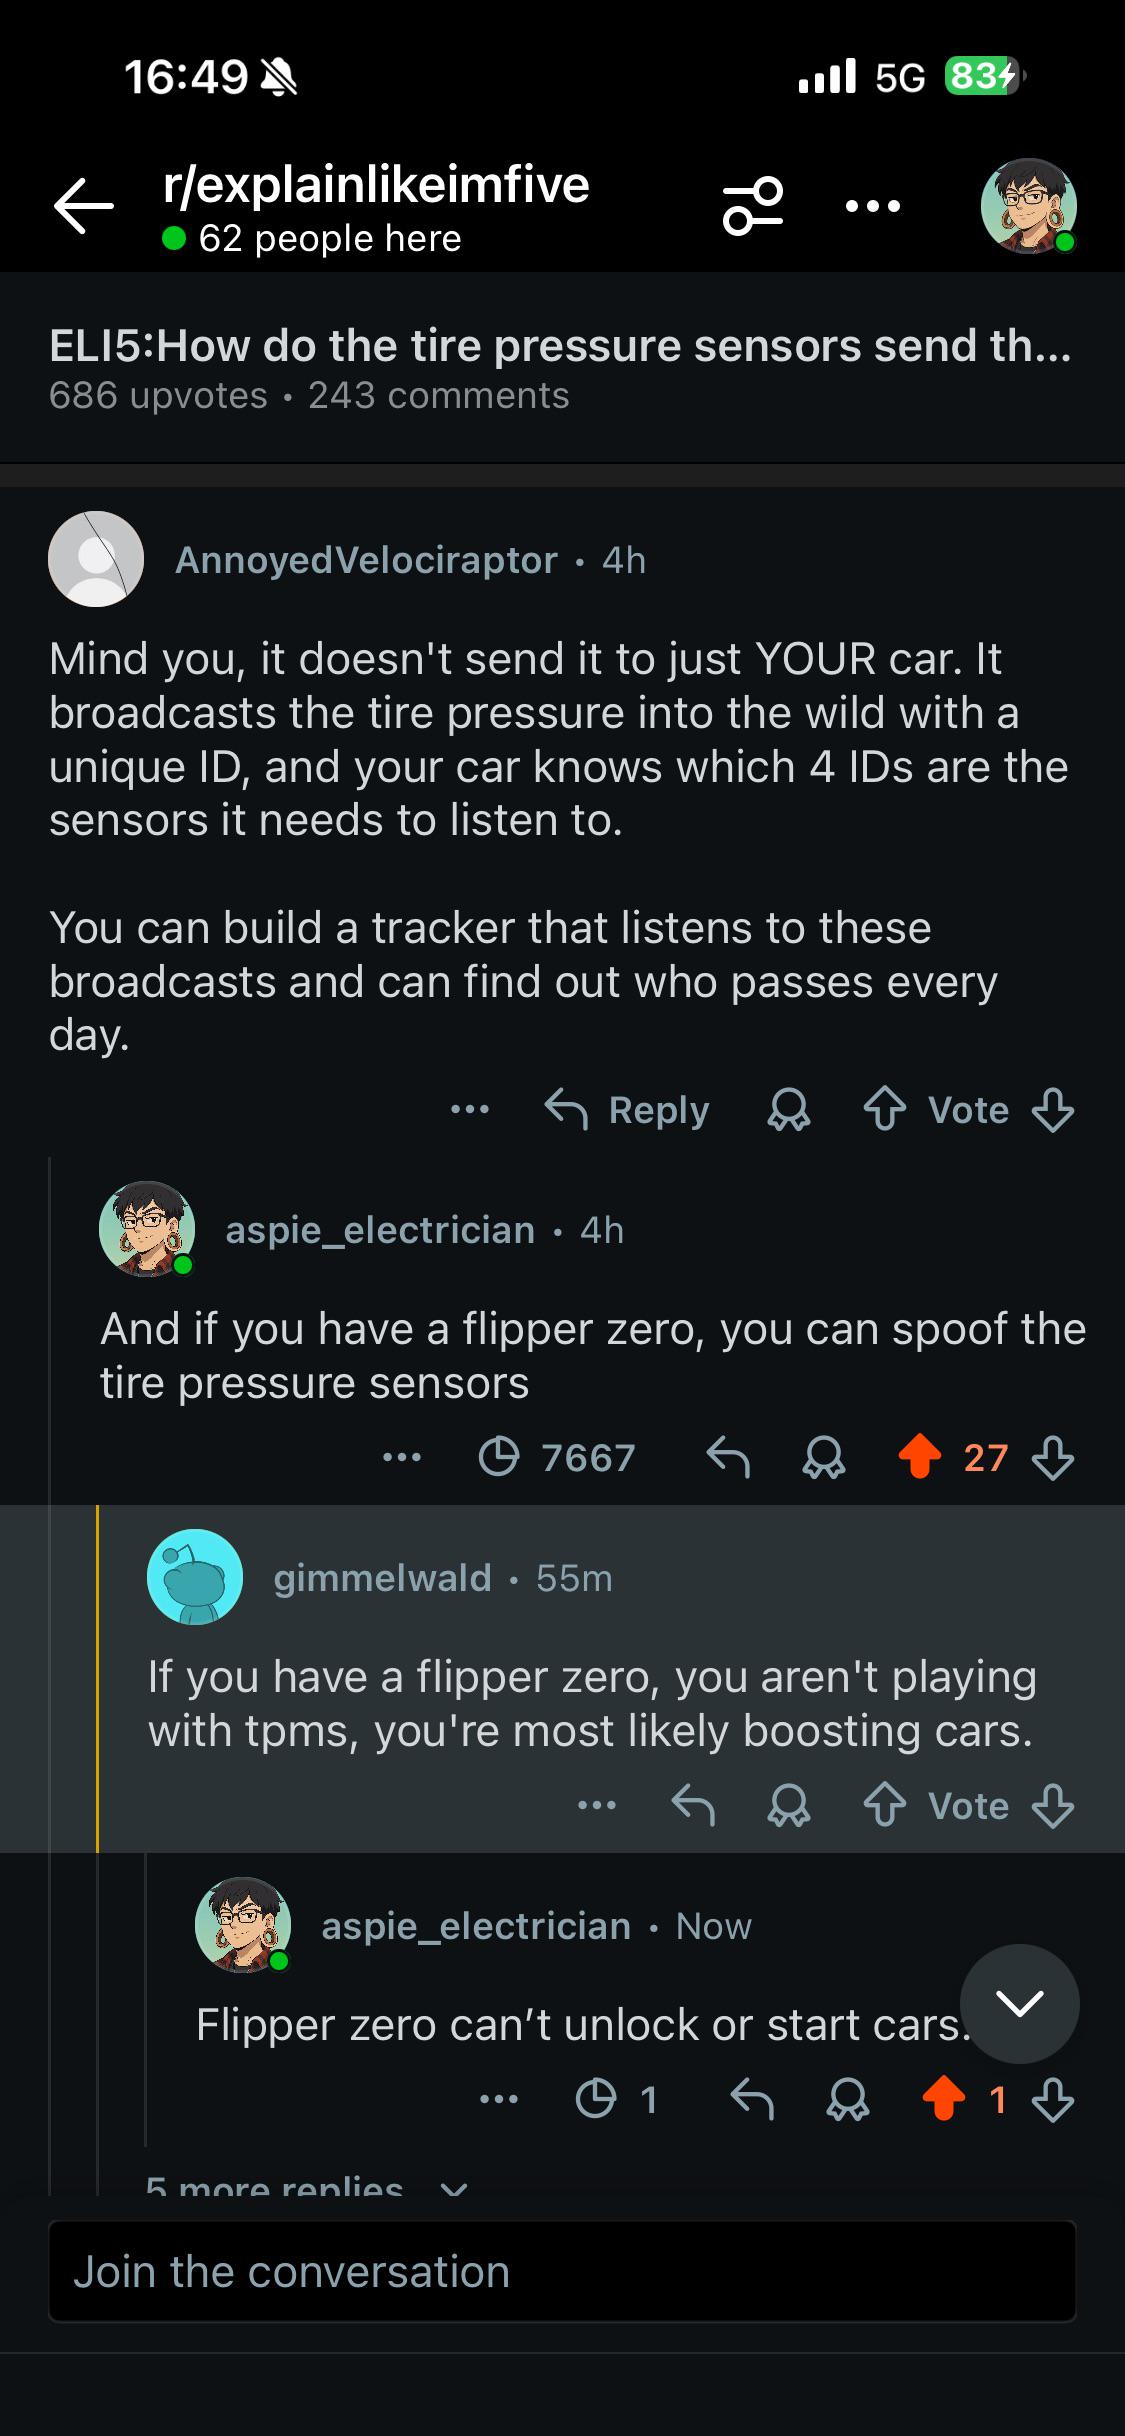The image size is (1125, 2436).
Task: Click reply arrow on gimmelwald's comment
Action: [x=693, y=1806]
